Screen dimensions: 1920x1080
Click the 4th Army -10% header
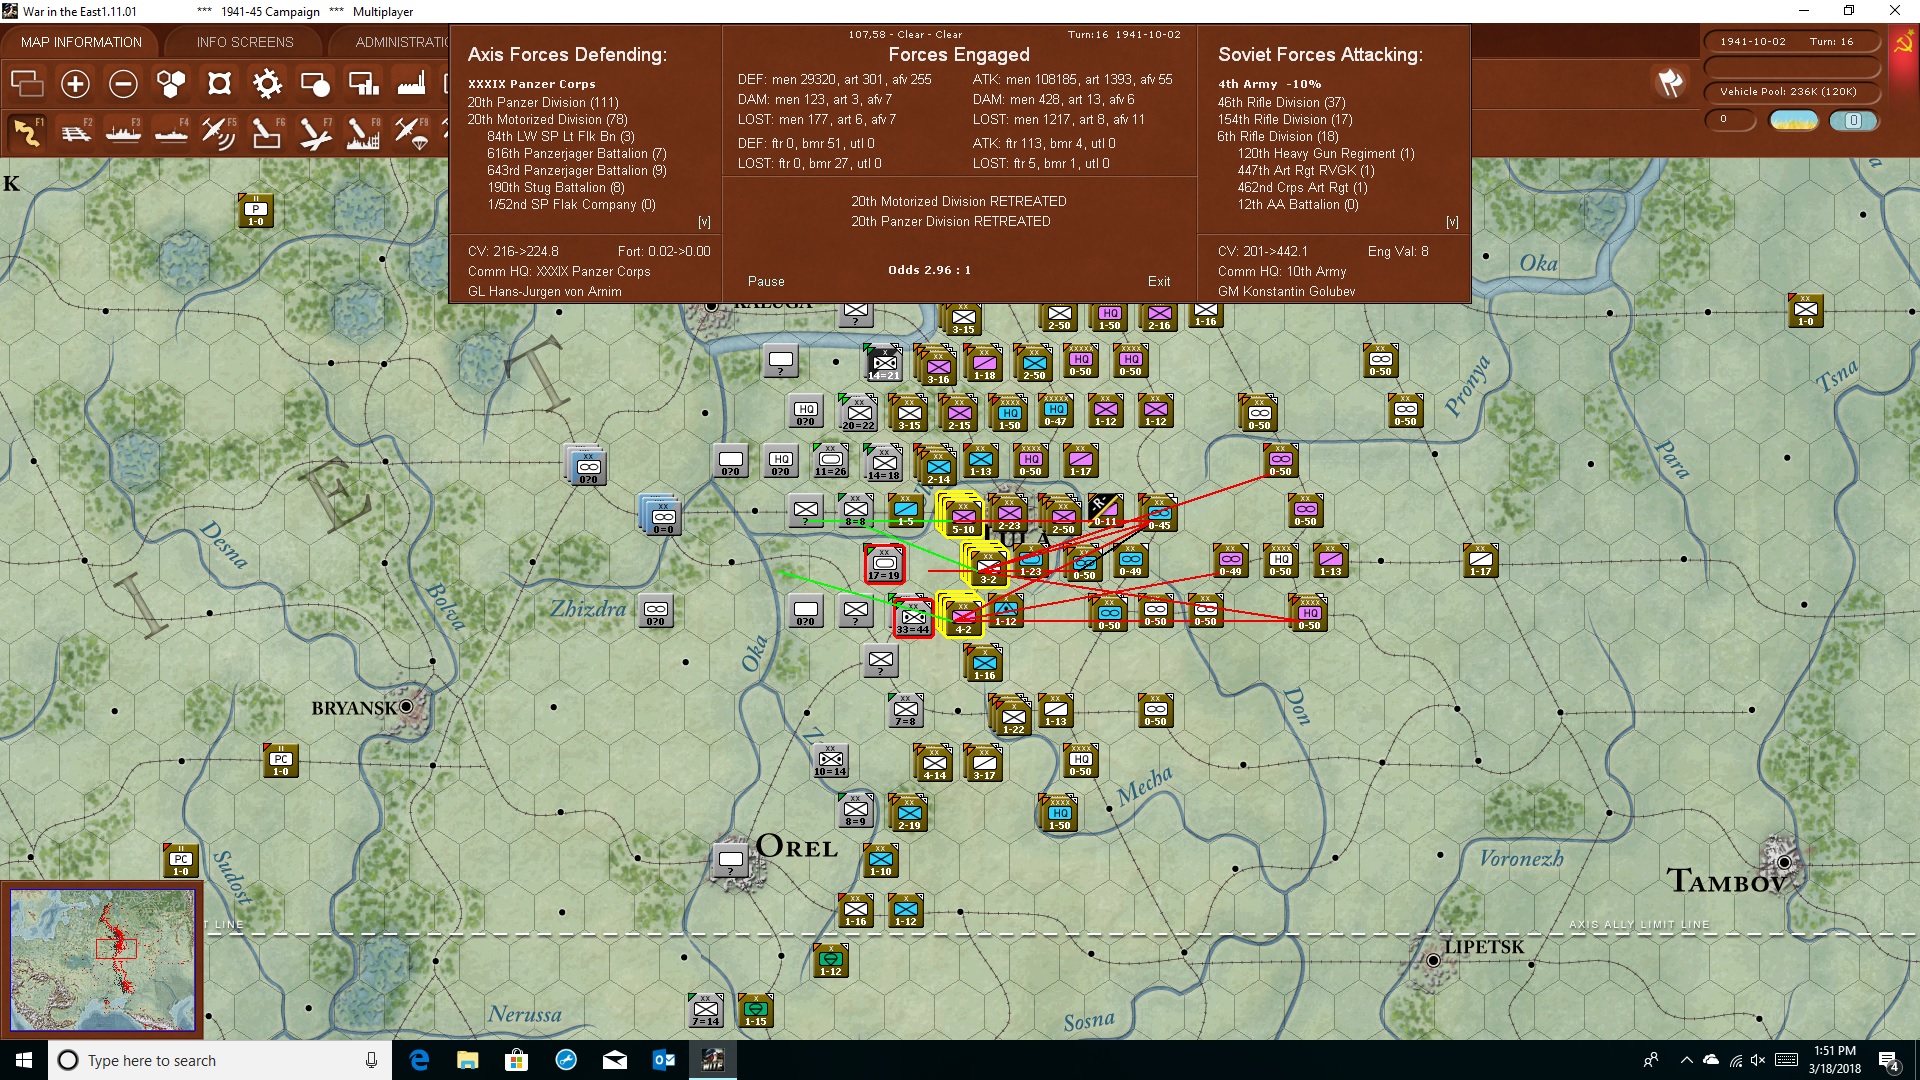(x=1269, y=84)
